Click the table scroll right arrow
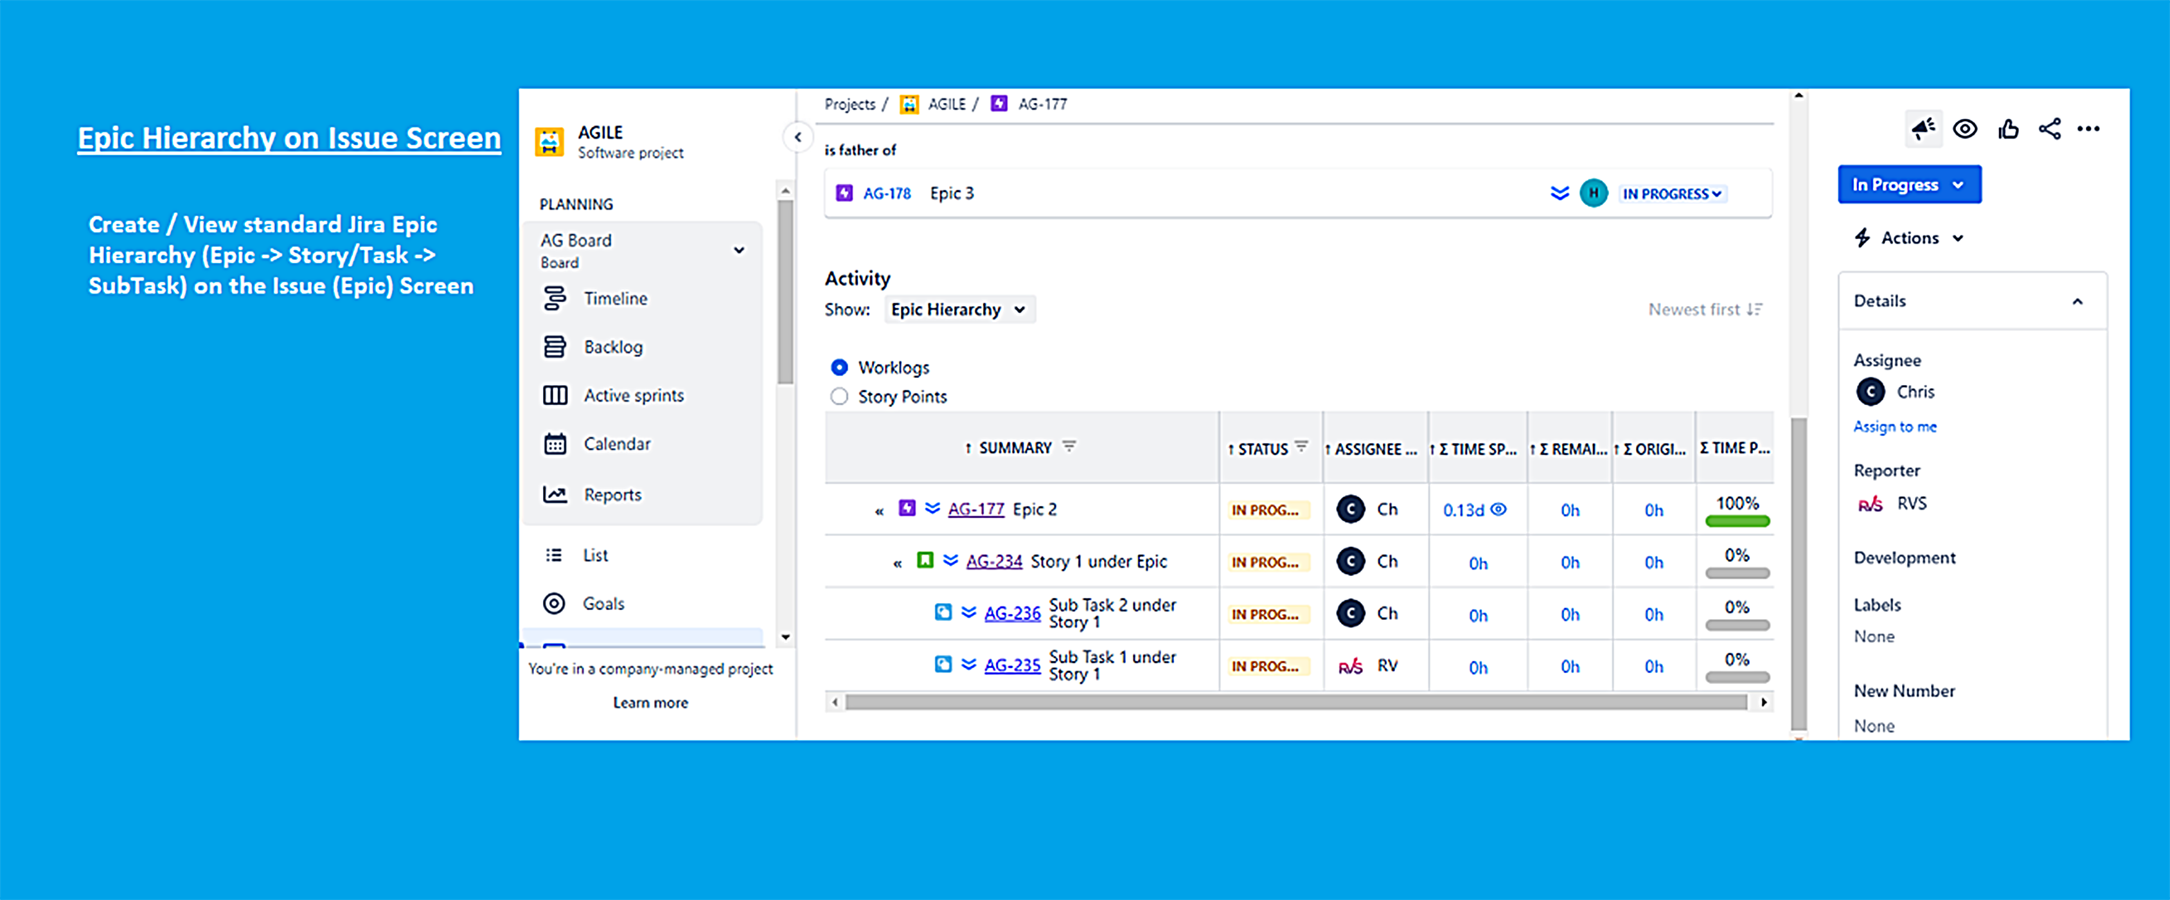2170x900 pixels. pyautogui.click(x=1764, y=703)
